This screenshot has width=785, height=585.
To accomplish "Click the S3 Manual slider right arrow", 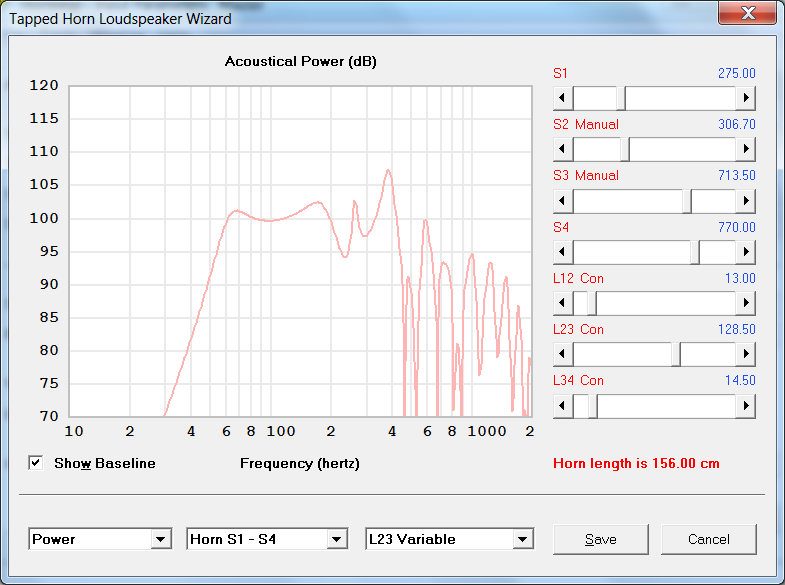I will point(745,201).
